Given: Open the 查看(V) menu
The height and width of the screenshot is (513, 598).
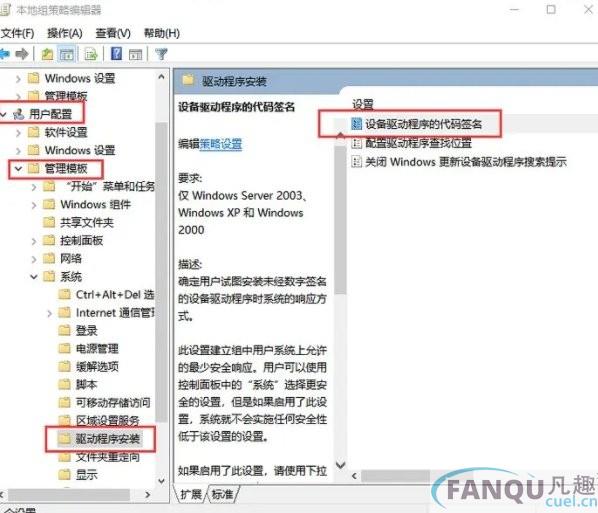Looking at the screenshot, I should click(x=113, y=33).
